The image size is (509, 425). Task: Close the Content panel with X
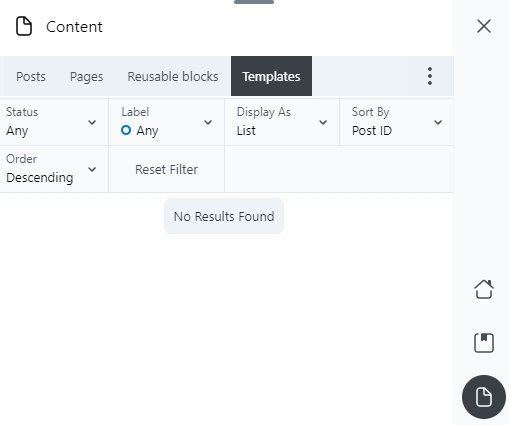484,26
